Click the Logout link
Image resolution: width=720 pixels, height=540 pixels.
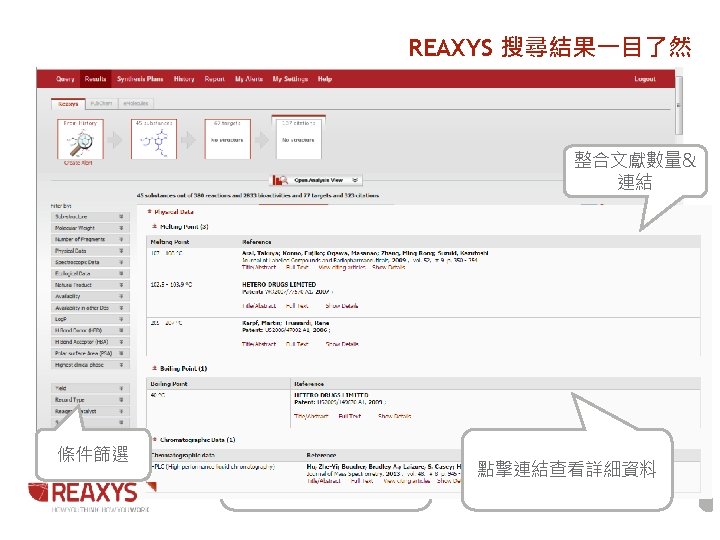click(645, 79)
